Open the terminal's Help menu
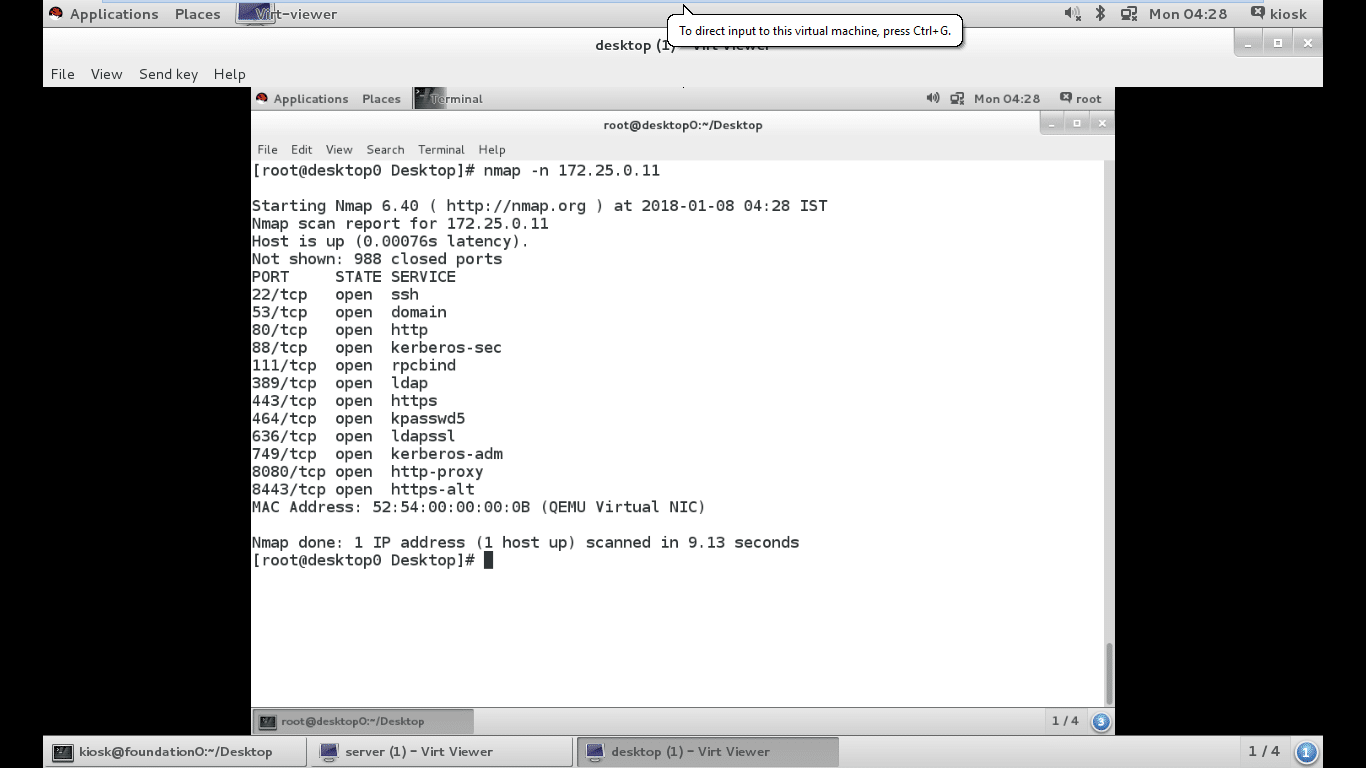The width and height of the screenshot is (1366, 768). pos(492,150)
